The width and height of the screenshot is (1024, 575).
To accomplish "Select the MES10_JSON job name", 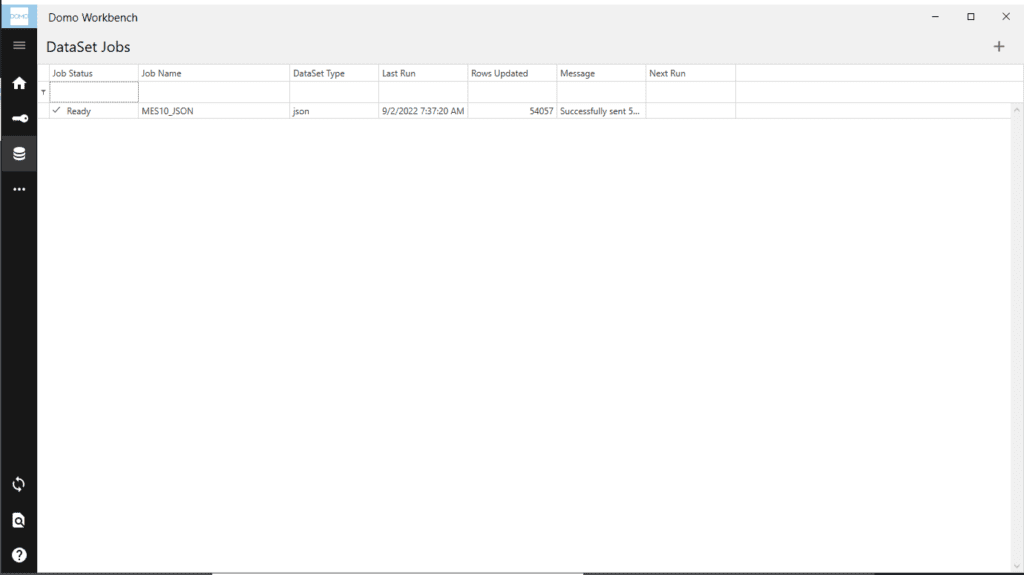I will click(x=167, y=111).
